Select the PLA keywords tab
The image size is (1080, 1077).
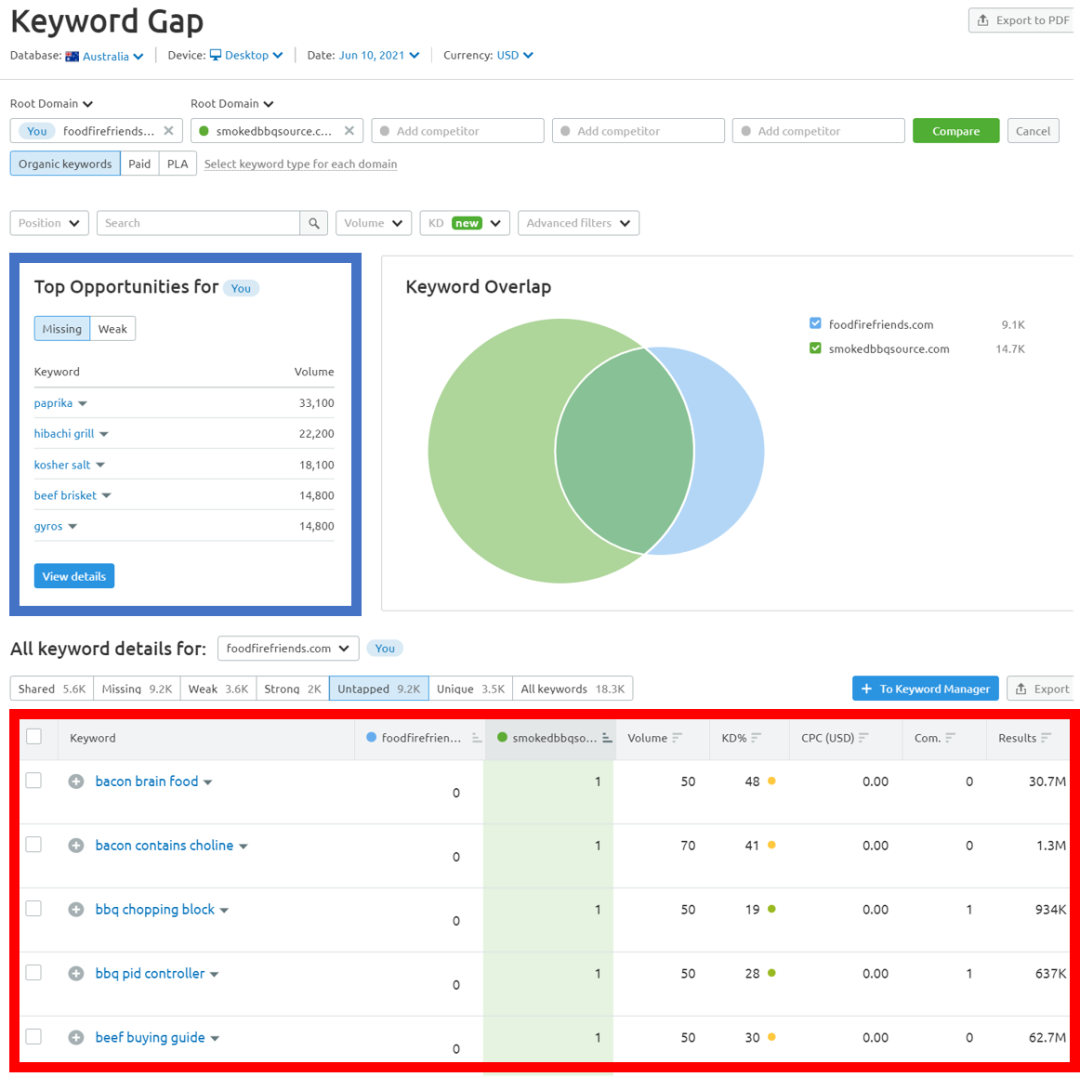[177, 164]
